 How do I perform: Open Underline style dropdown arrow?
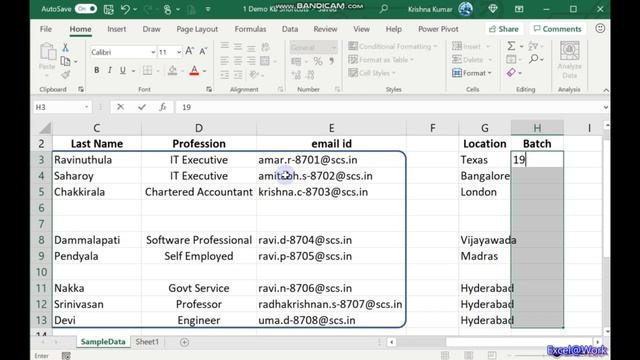click(x=133, y=71)
